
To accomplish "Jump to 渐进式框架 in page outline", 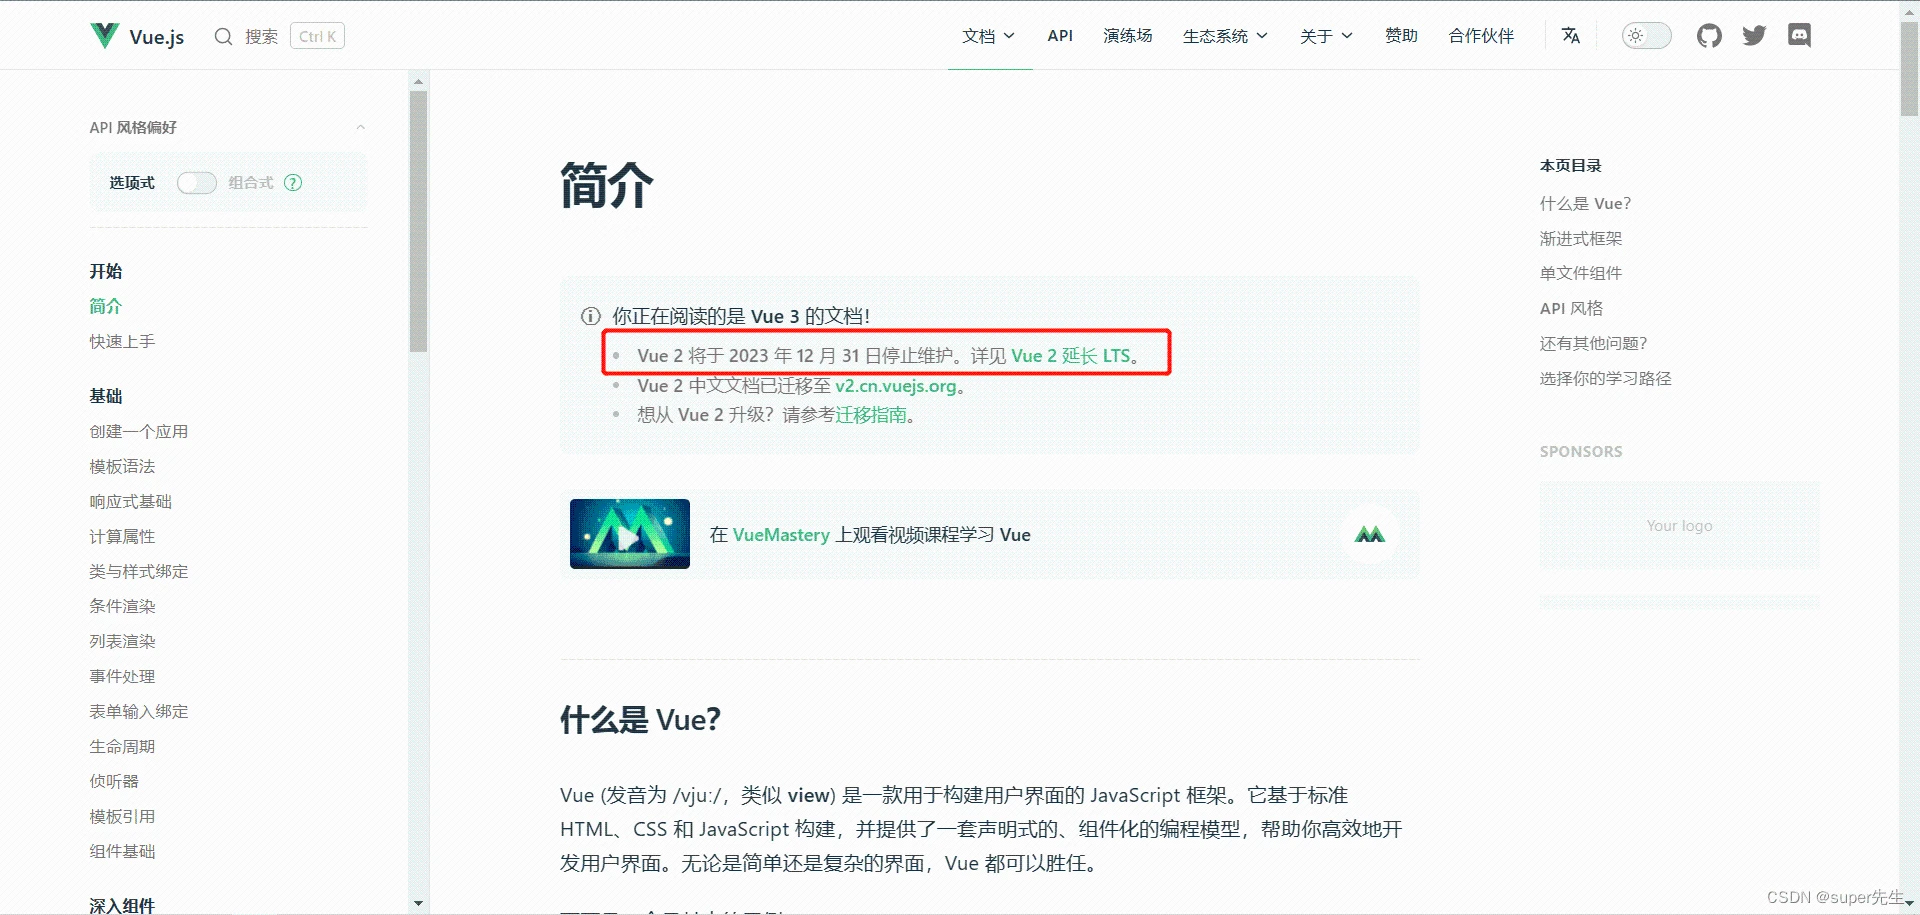I will (x=1581, y=239).
